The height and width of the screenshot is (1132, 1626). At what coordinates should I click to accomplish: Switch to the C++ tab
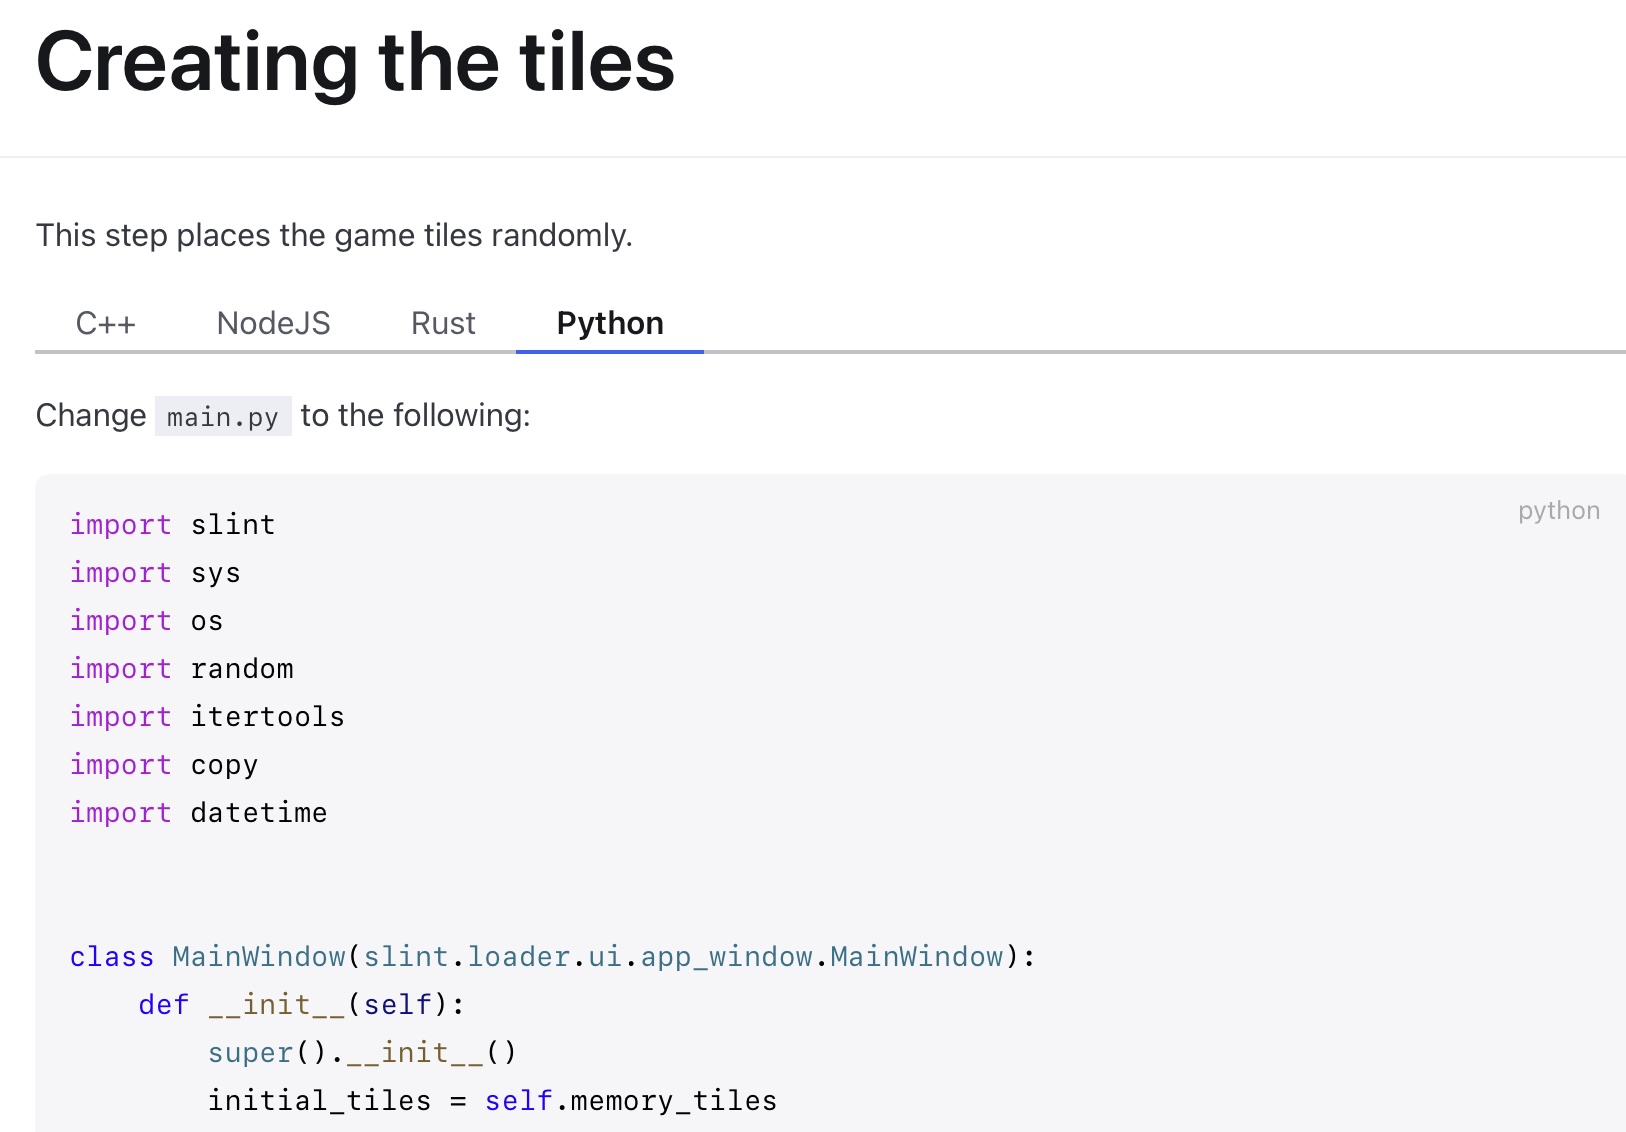click(105, 324)
